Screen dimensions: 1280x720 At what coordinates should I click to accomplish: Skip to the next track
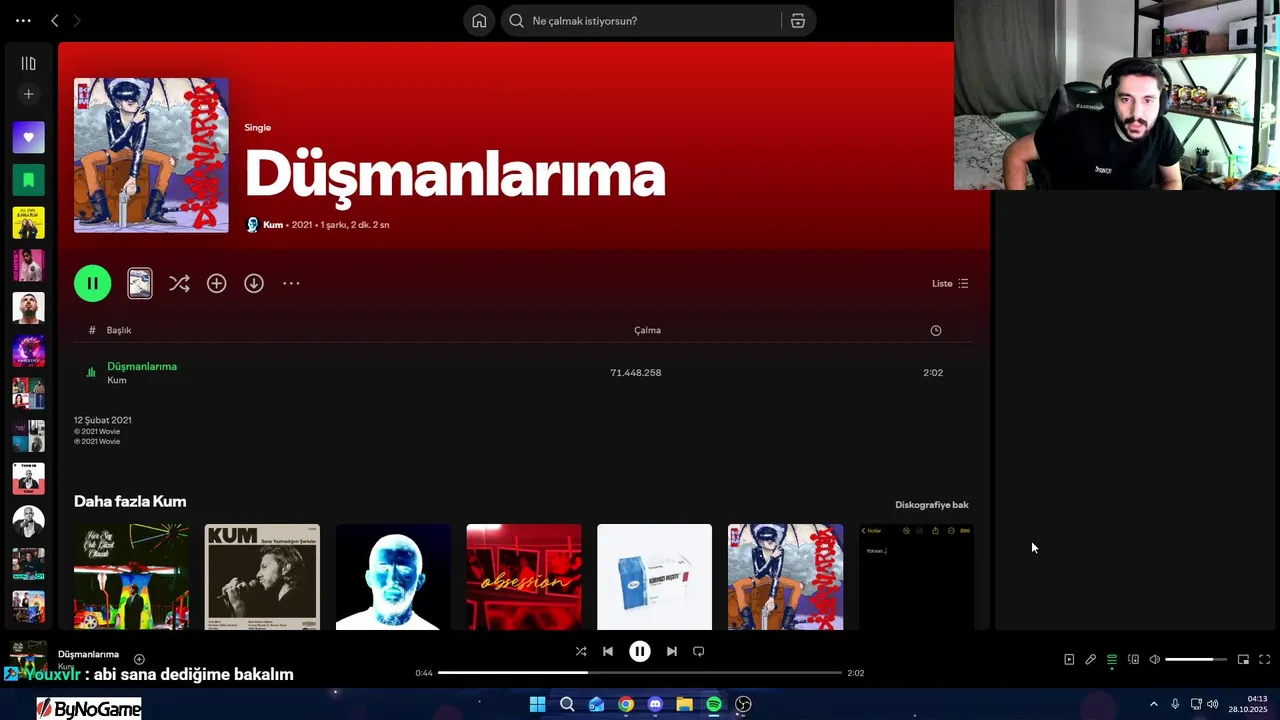click(x=672, y=651)
